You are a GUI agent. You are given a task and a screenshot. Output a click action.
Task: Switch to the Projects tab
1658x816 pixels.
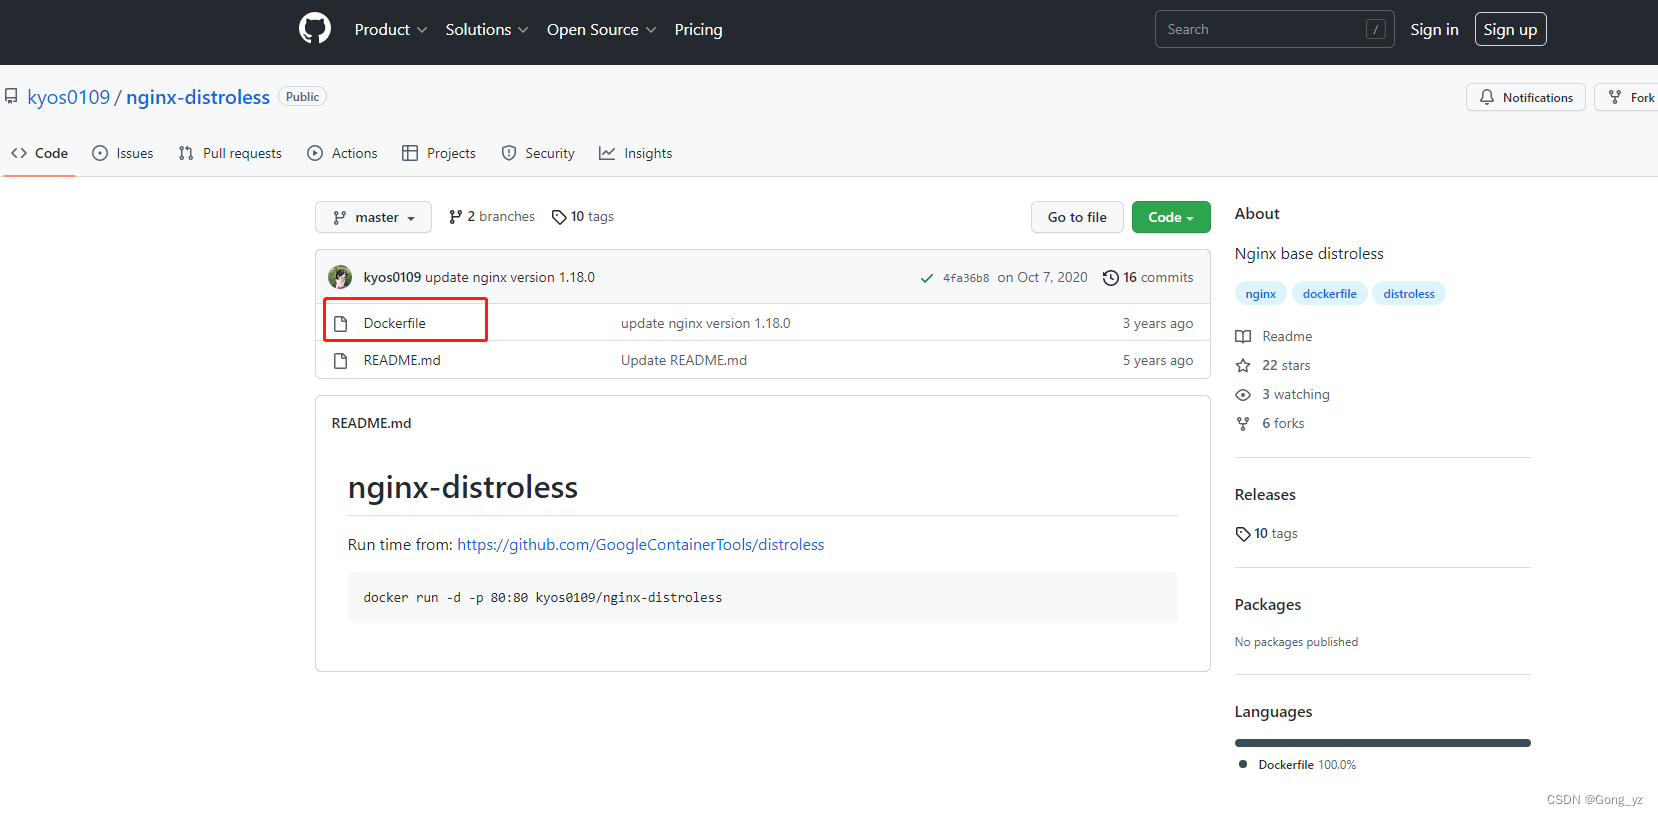439,153
